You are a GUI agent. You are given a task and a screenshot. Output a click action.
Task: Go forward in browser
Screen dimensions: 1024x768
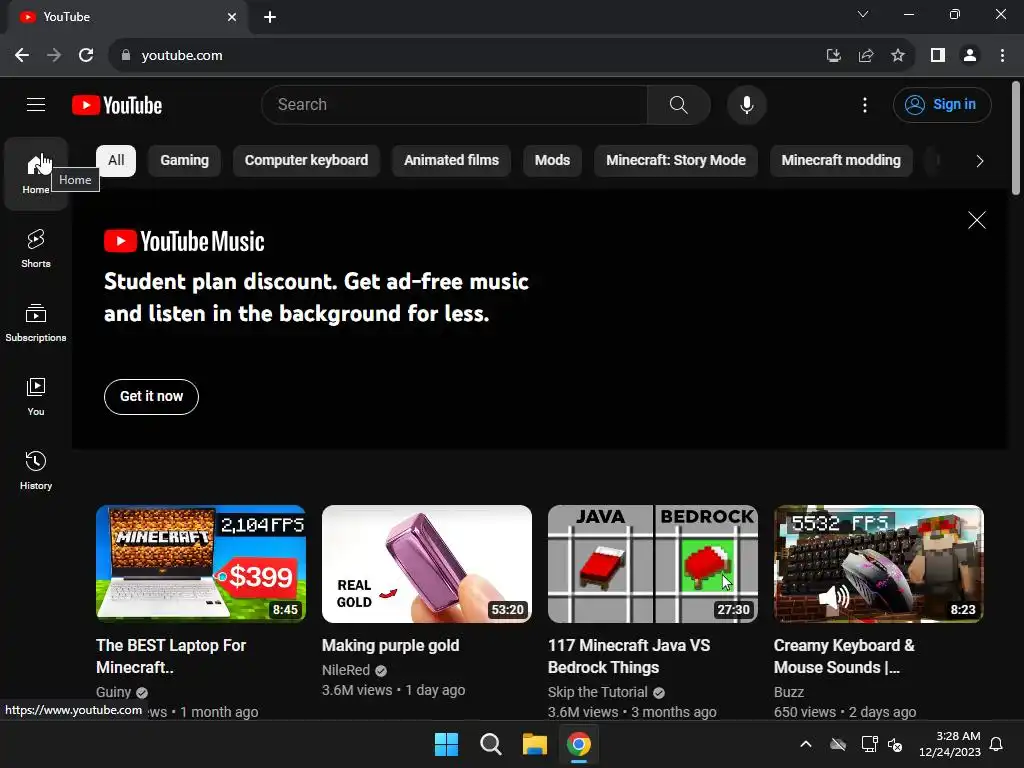tap(54, 56)
